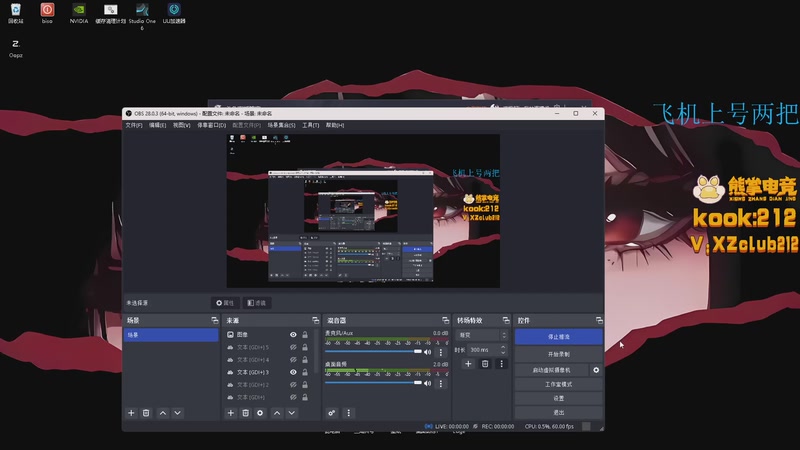Move source down in sources toolbar
This screenshot has width=800, height=450.
point(292,413)
